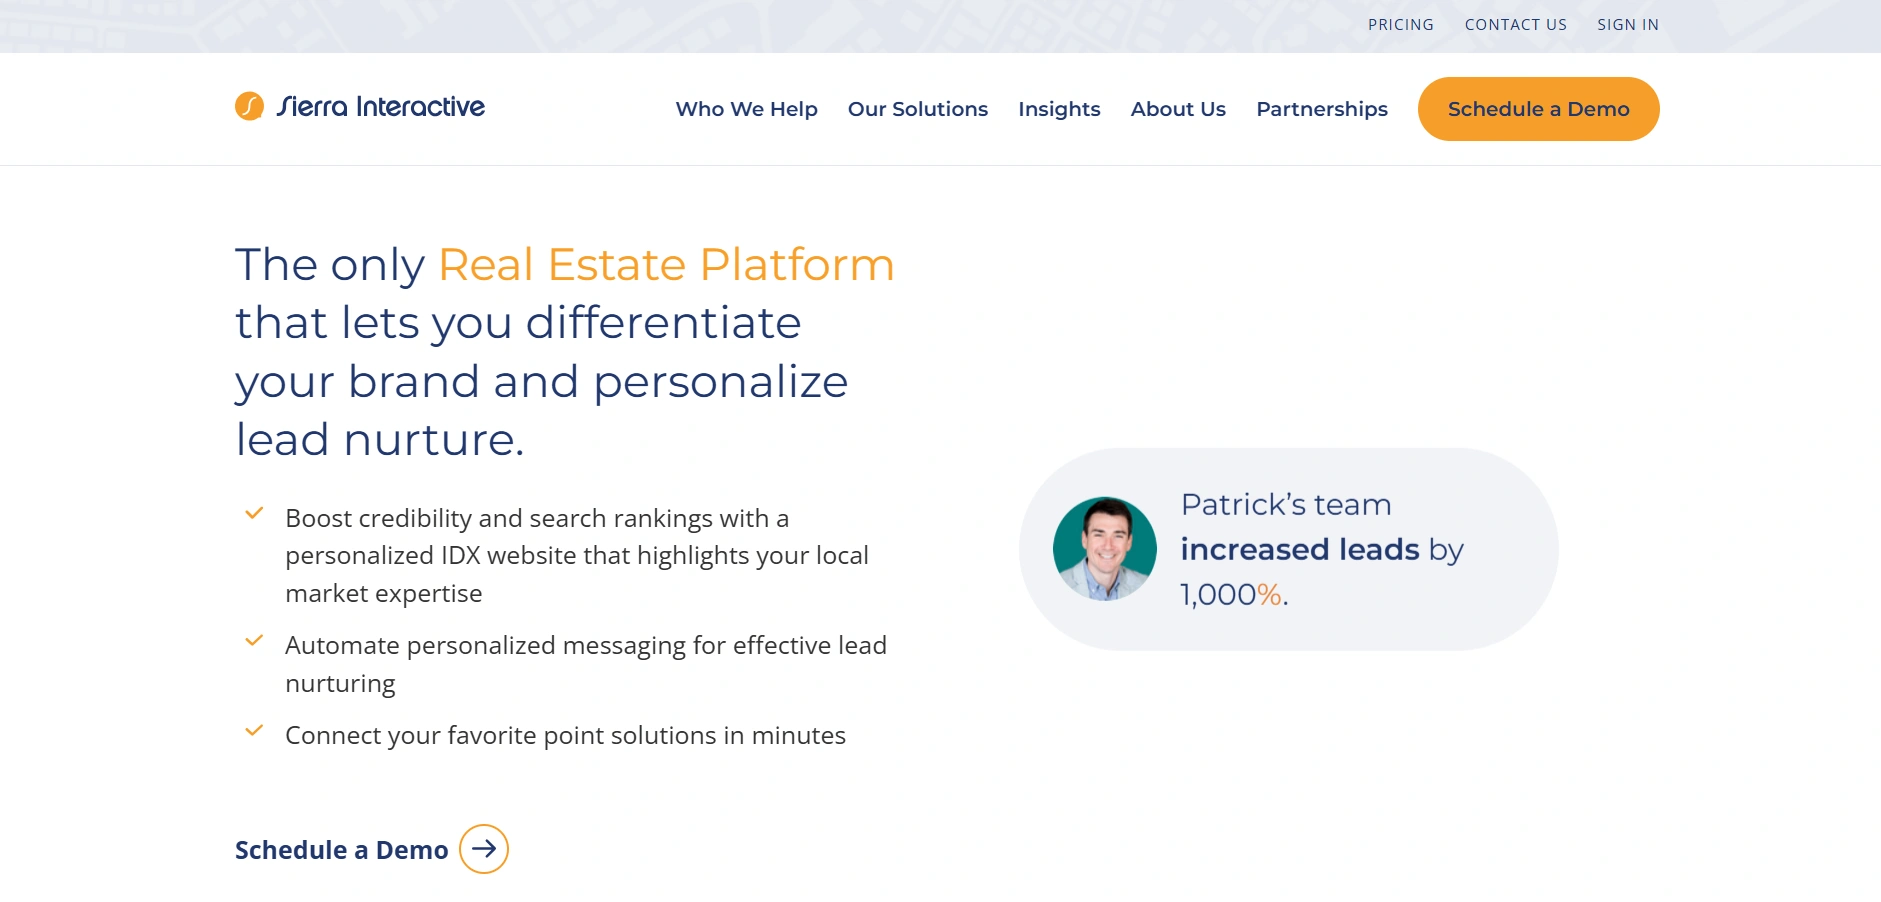Open the Who We Help menu
The height and width of the screenshot is (902, 1881).
(x=746, y=109)
